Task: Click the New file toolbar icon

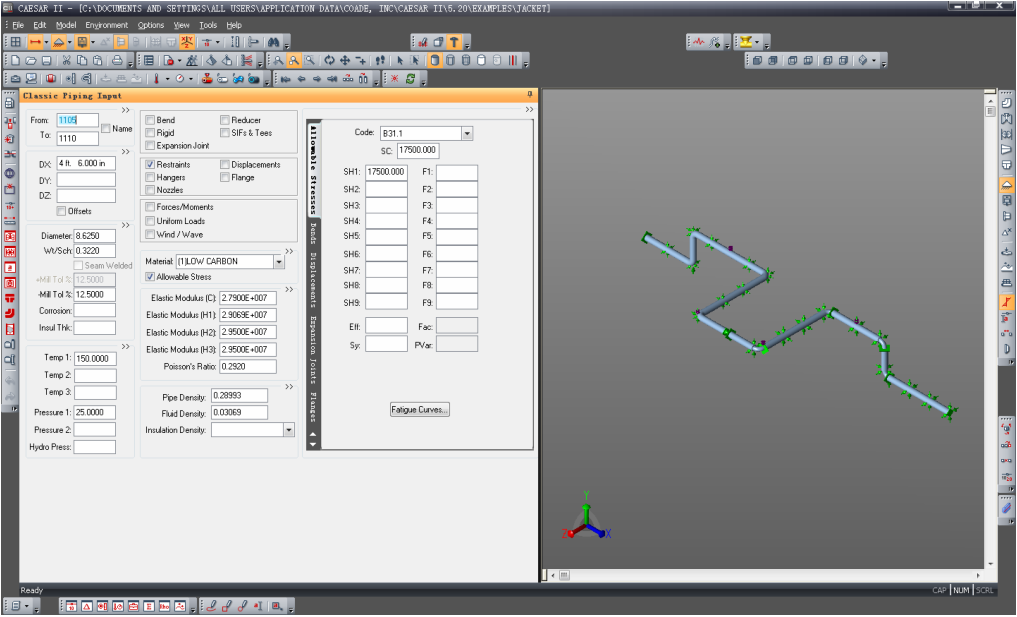Action: (16, 60)
